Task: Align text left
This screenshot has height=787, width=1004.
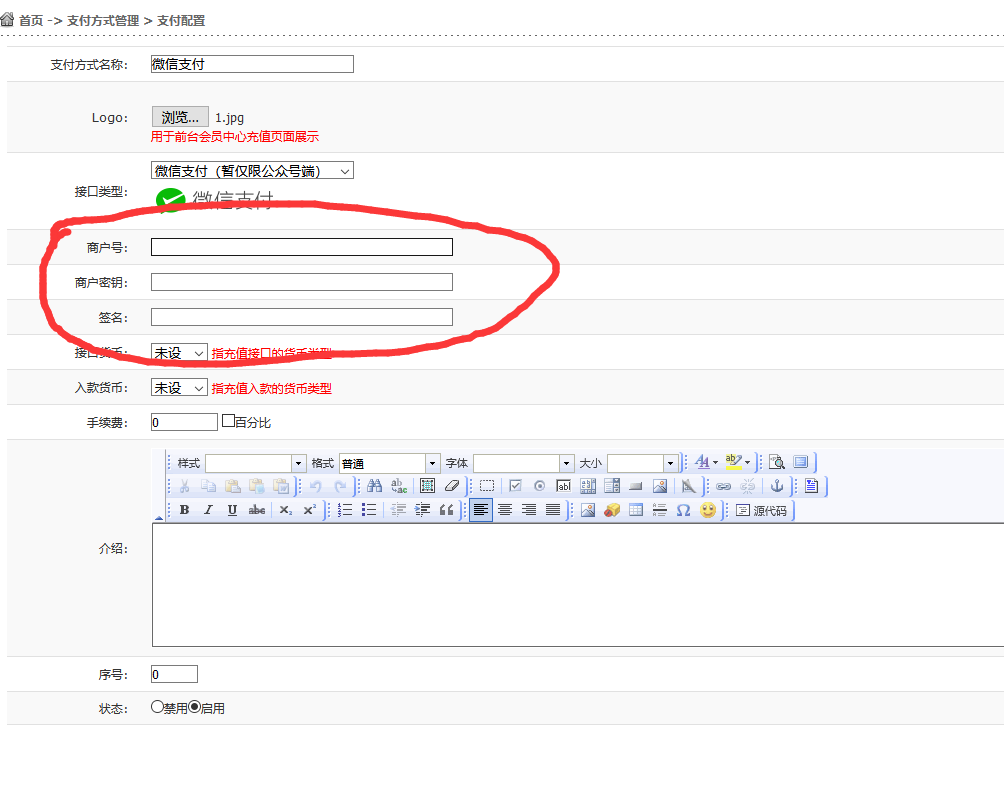Action: pyautogui.click(x=481, y=510)
